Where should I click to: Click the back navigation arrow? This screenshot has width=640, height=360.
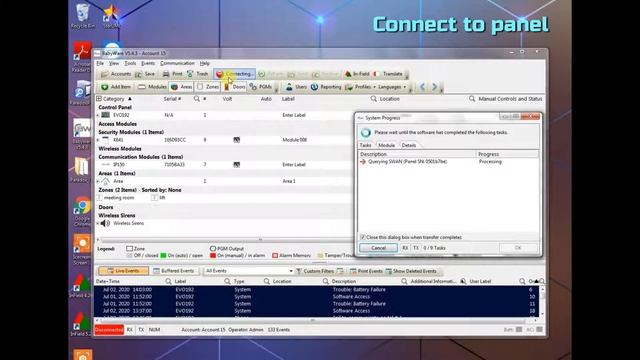coord(422,87)
